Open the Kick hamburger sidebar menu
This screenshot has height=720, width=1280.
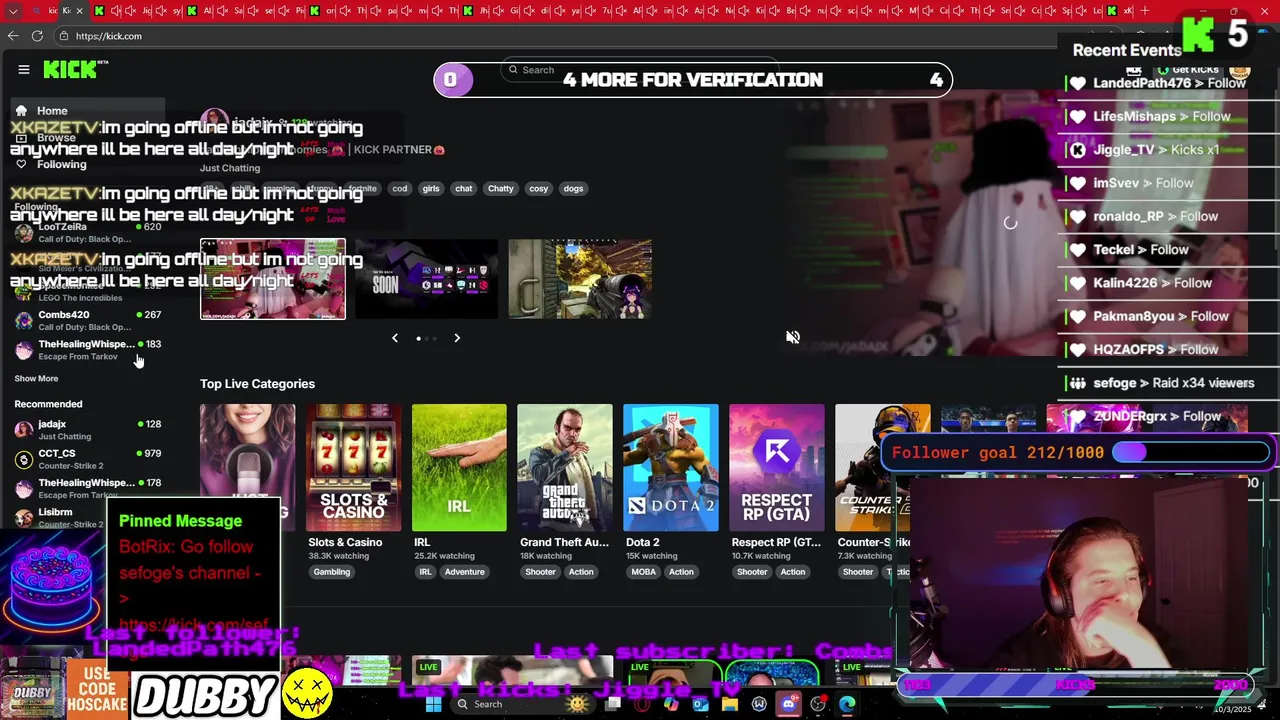(23, 69)
